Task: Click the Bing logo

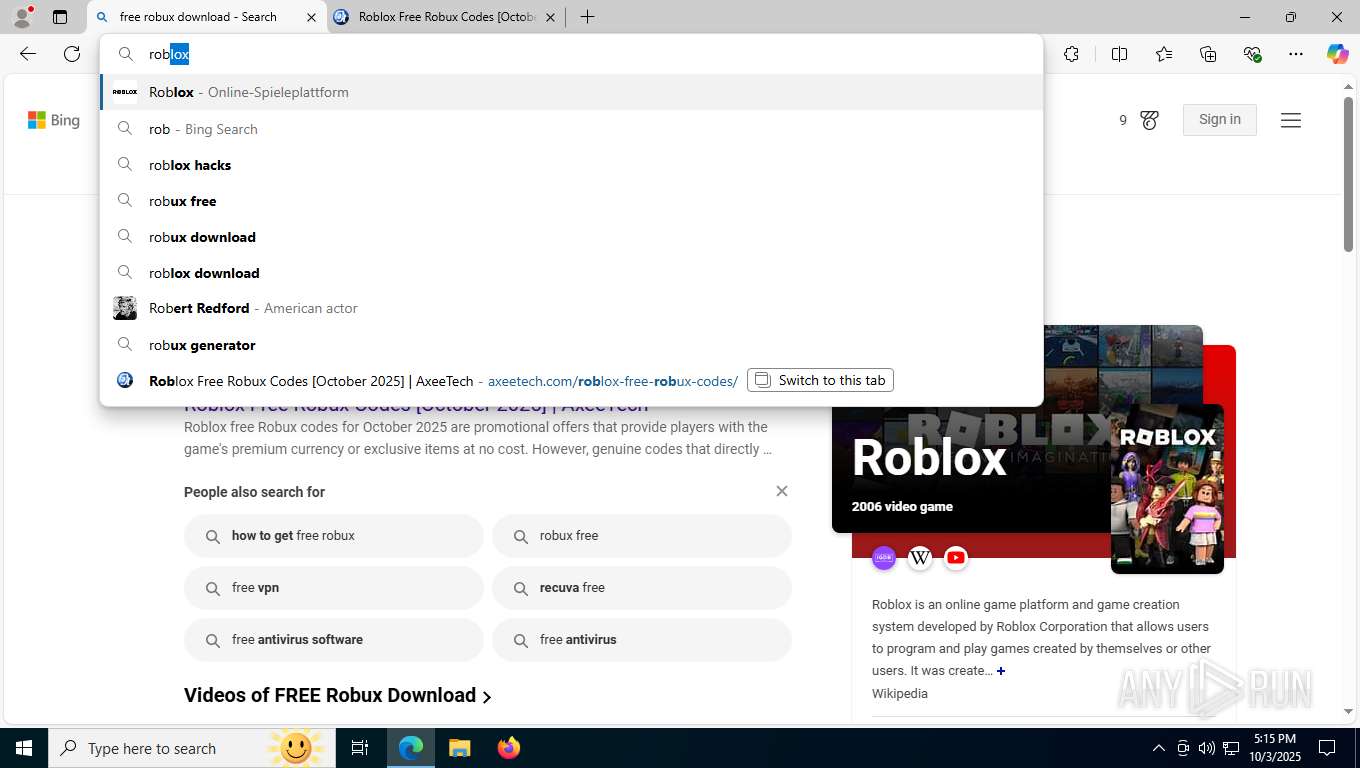Action: coord(54,120)
